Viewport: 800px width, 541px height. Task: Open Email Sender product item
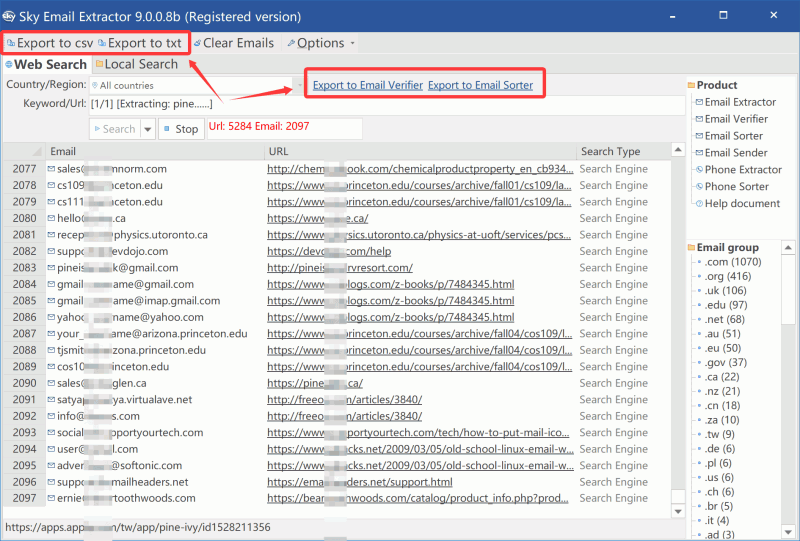[732, 153]
